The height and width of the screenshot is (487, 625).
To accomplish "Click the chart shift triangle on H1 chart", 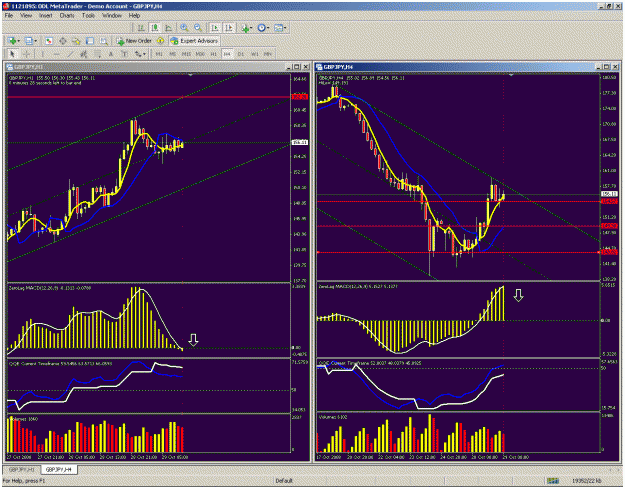I will tap(191, 75).
